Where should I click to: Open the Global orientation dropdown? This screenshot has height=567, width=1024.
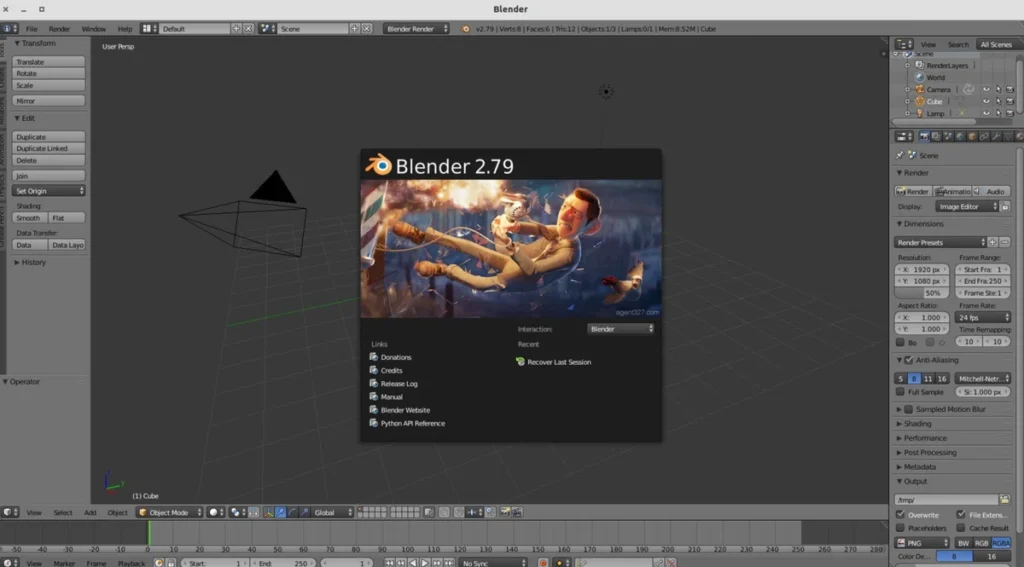pos(332,513)
